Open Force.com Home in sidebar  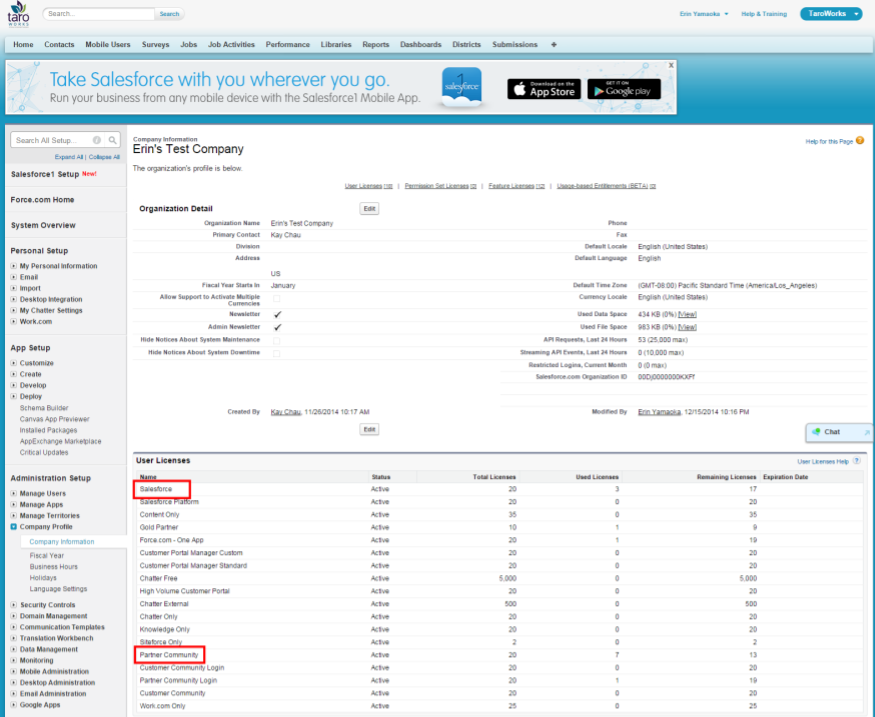tap(42, 200)
